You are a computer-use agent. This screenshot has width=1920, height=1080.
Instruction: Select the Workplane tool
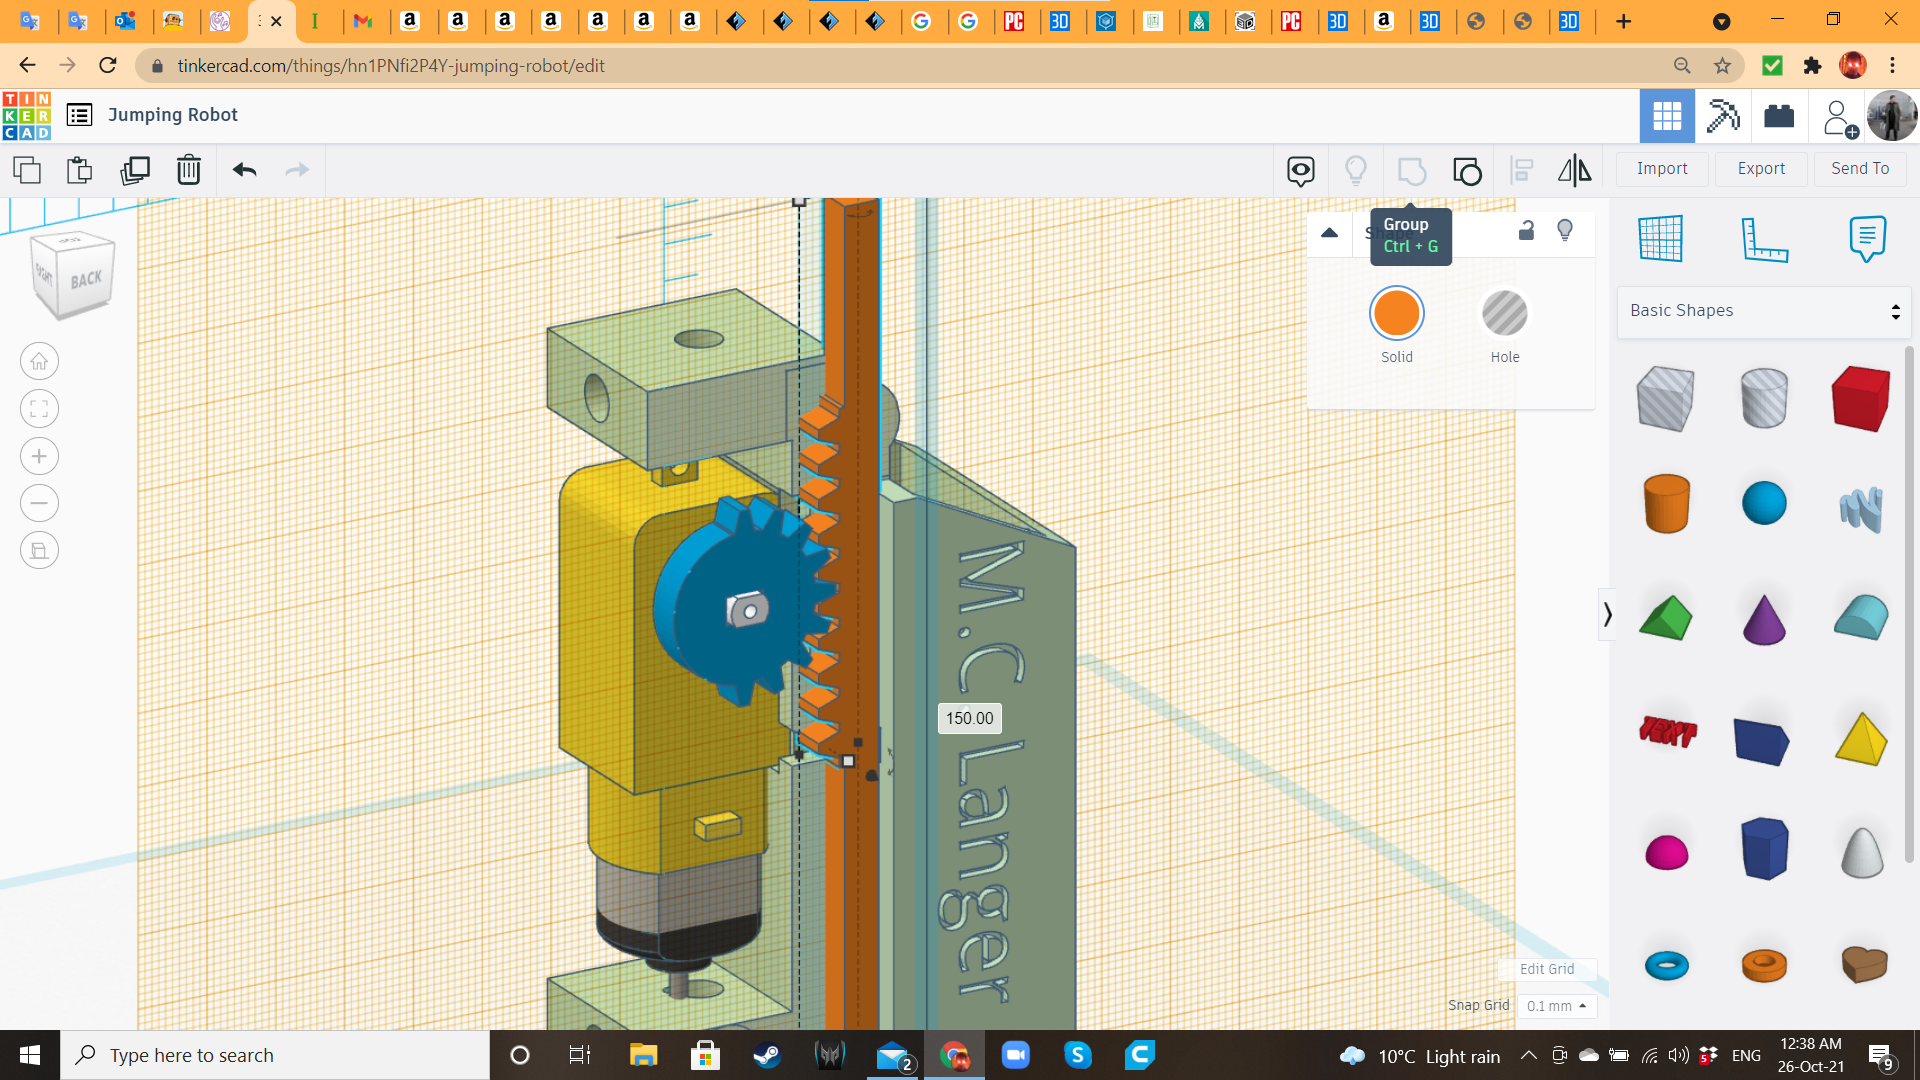pyautogui.click(x=1661, y=238)
